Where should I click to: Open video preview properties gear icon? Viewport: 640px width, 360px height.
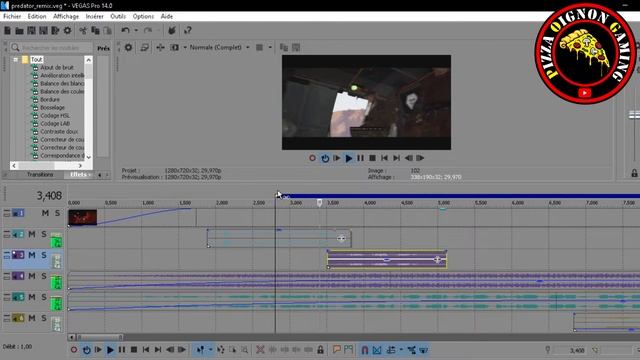tap(128, 47)
